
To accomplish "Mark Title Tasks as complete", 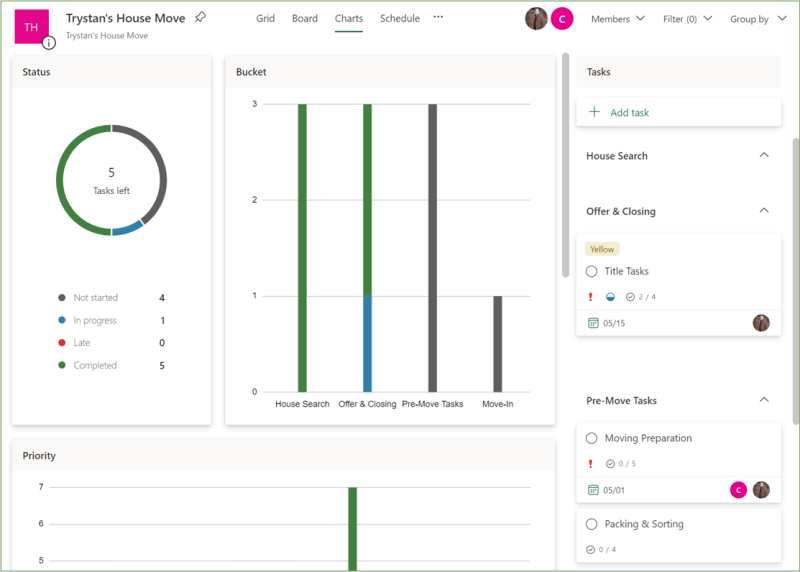I will click(591, 271).
